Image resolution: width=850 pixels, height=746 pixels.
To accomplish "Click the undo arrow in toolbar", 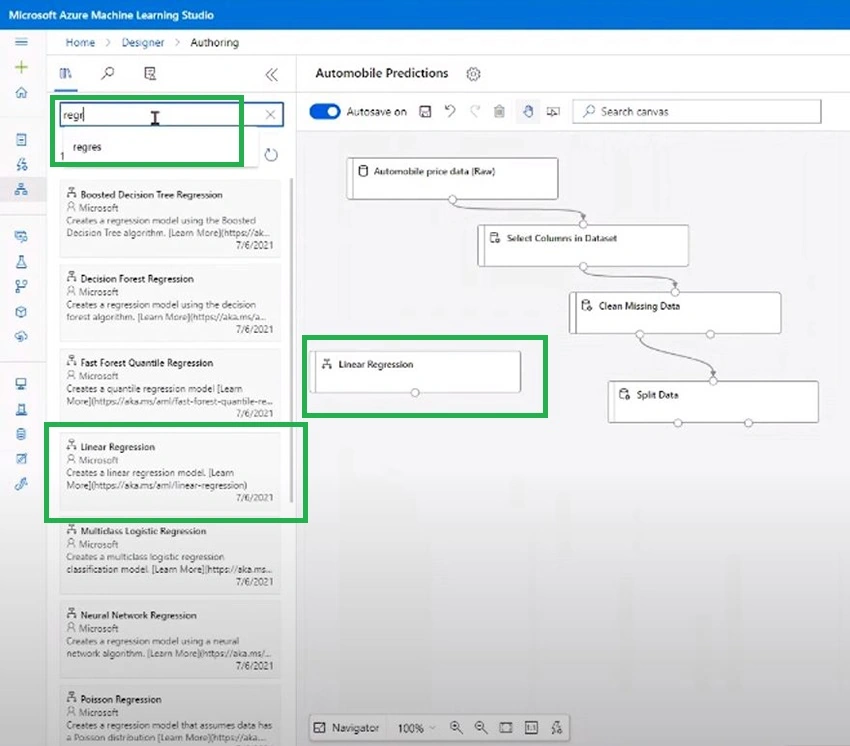I will (x=450, y=111).
